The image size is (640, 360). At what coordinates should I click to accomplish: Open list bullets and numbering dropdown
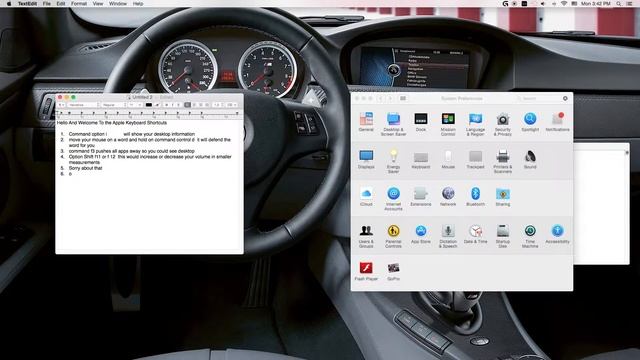pyautogui.click(x=231, y=105)
